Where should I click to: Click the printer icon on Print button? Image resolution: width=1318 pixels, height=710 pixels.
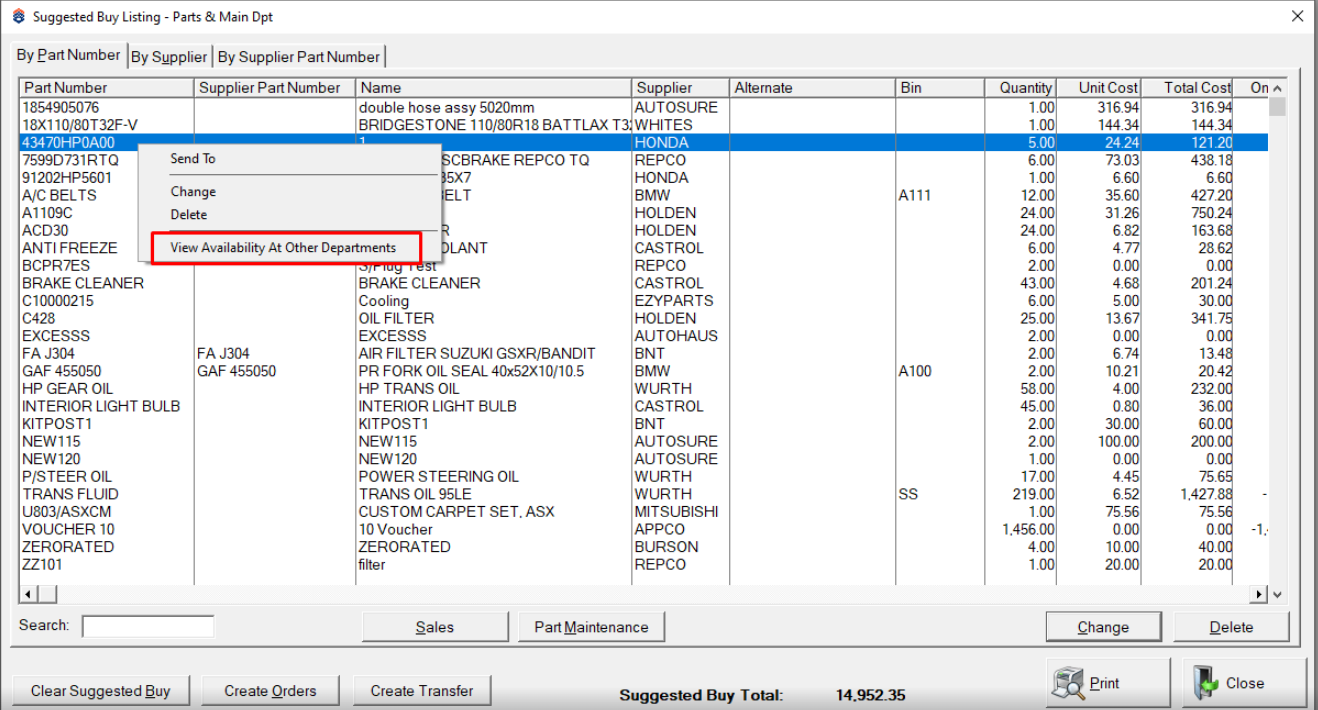(1069, 683)
